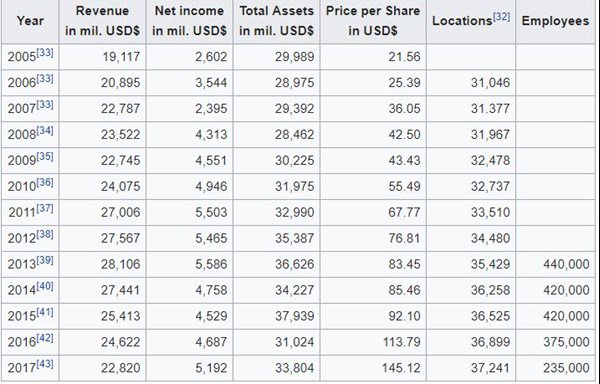Open footnote [43] beside 2017
Viewport: 600px width, 384px height.
click(x=45, y=364)
